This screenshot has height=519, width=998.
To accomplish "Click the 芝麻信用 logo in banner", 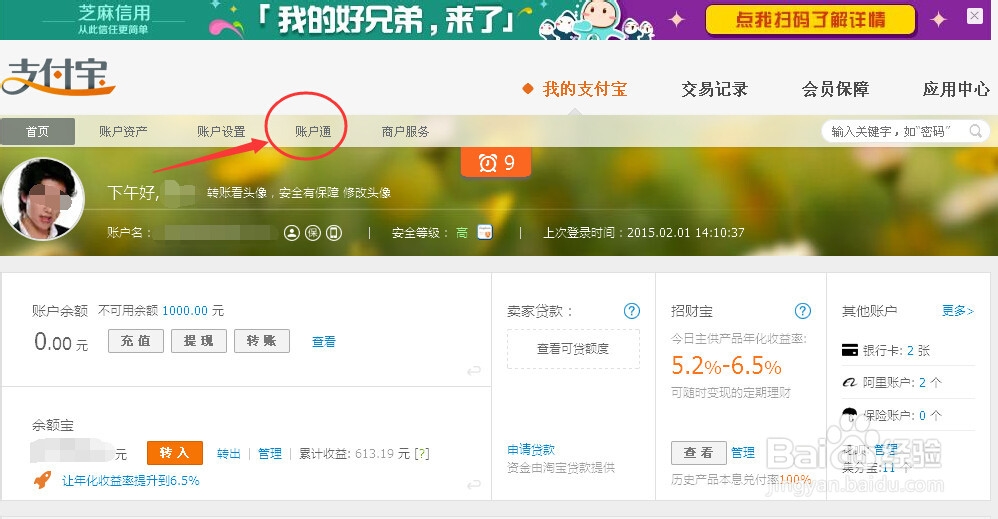I will click(x=115, y=19).
